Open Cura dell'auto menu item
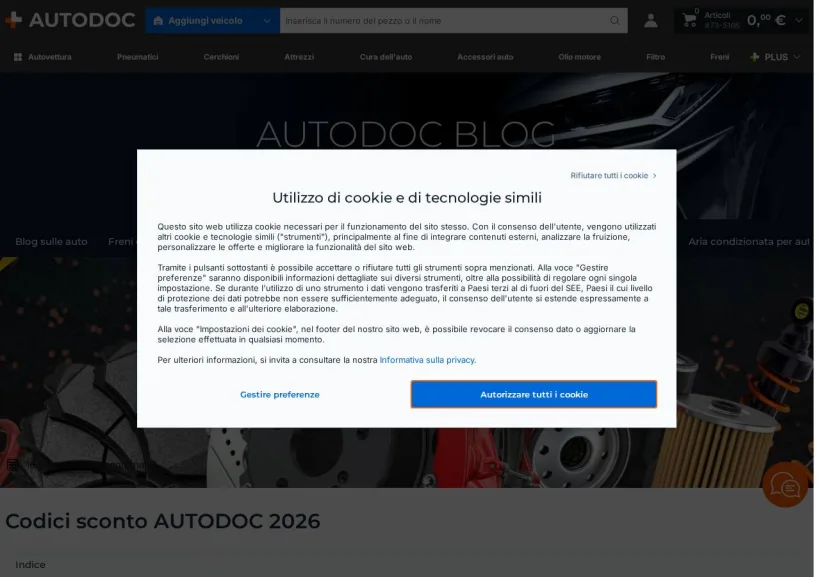 [x=386, y=57]
